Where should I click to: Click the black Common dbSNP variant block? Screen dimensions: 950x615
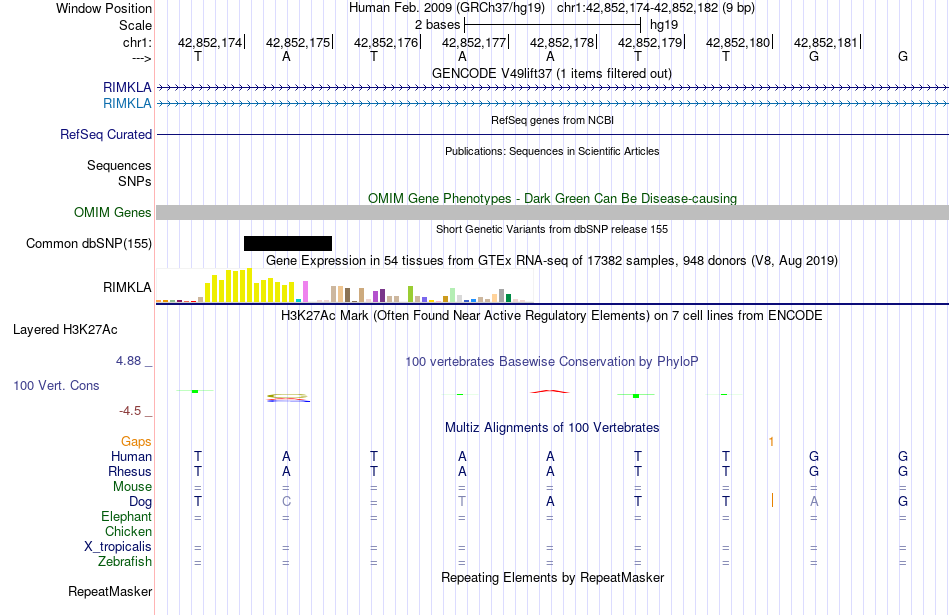pyautogui.click(x=288, y=244)
